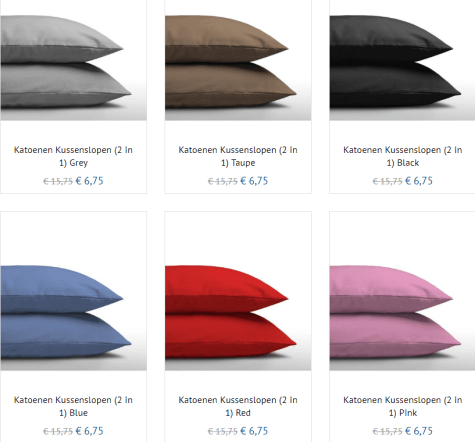Click the Katoenen Kussenslopen Red title link
The image size is (475, 442).
point(238,406)
